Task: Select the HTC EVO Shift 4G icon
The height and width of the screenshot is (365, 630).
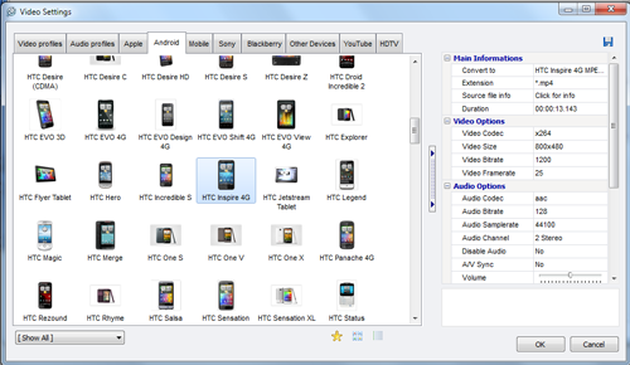Action: (x=226, y=115)
